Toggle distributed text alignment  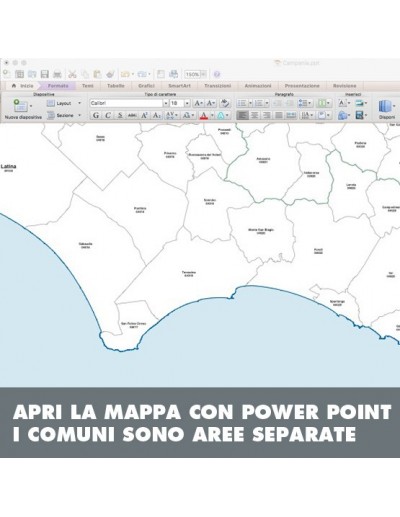click(x=291, y=115)
